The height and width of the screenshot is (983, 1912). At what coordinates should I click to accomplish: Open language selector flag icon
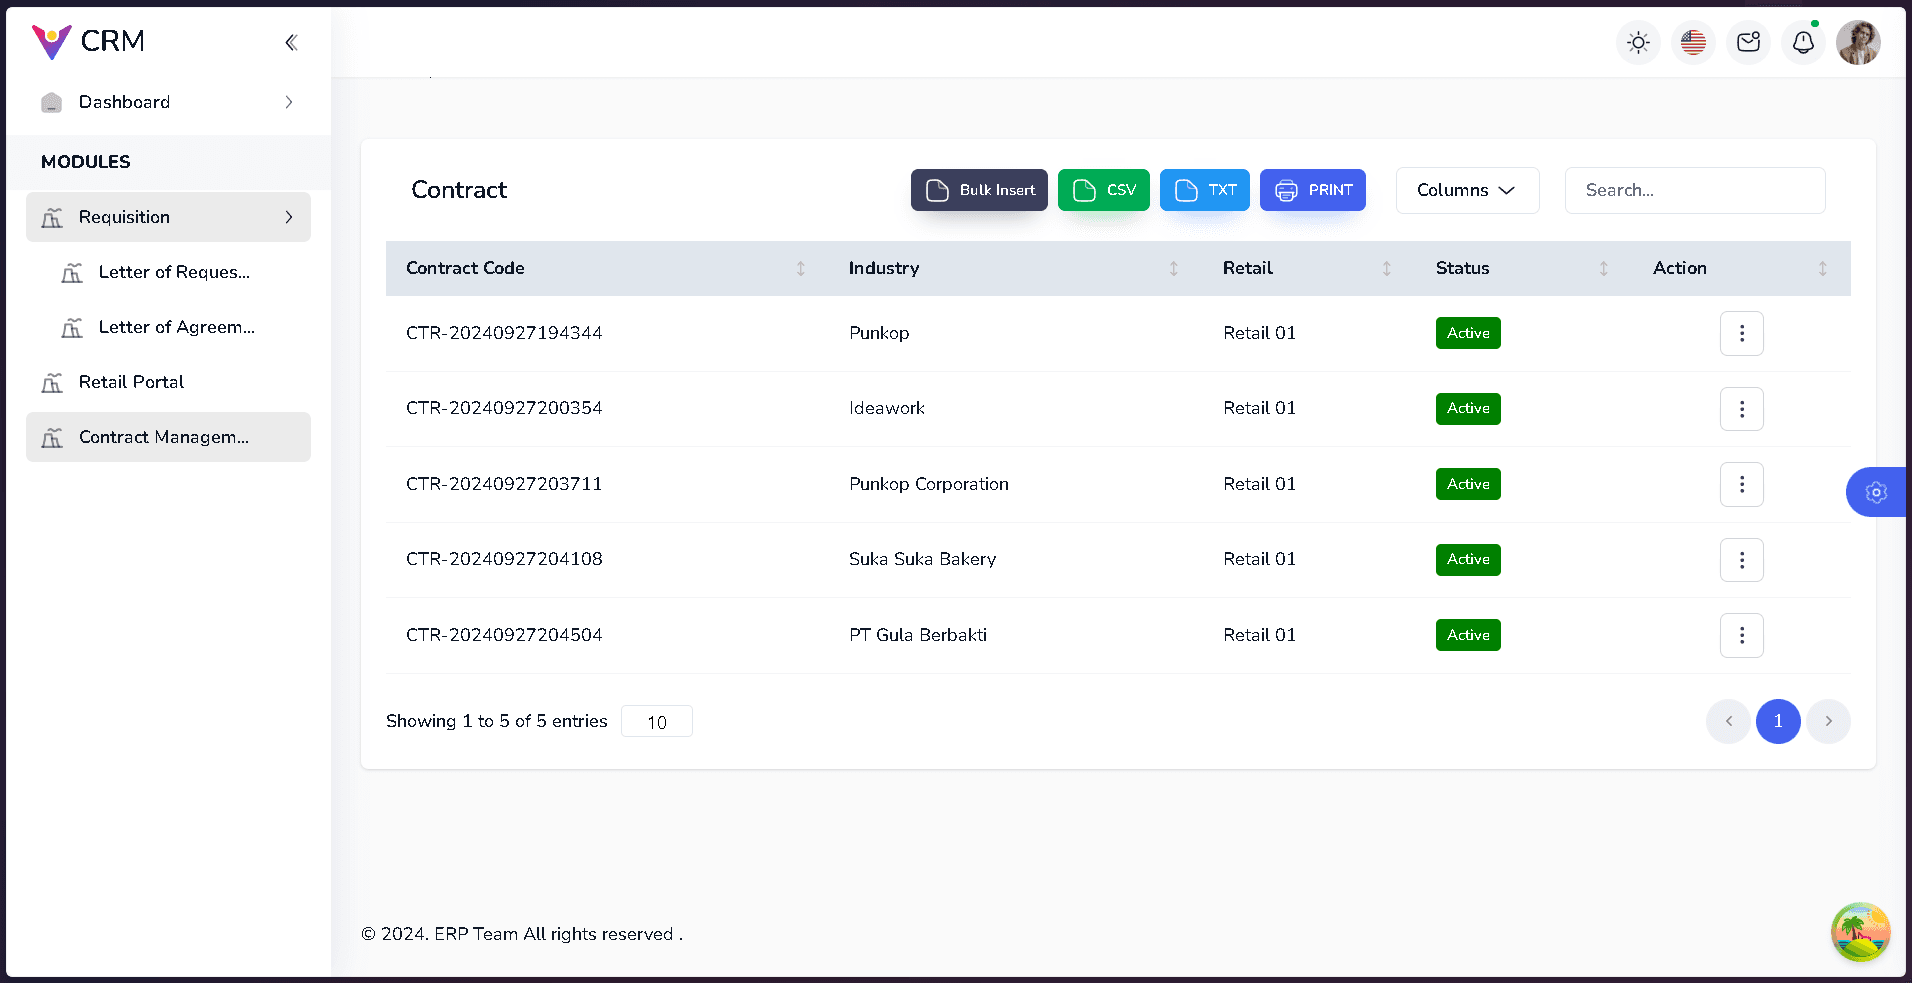pyautogui.click(x=1693, y=42)
